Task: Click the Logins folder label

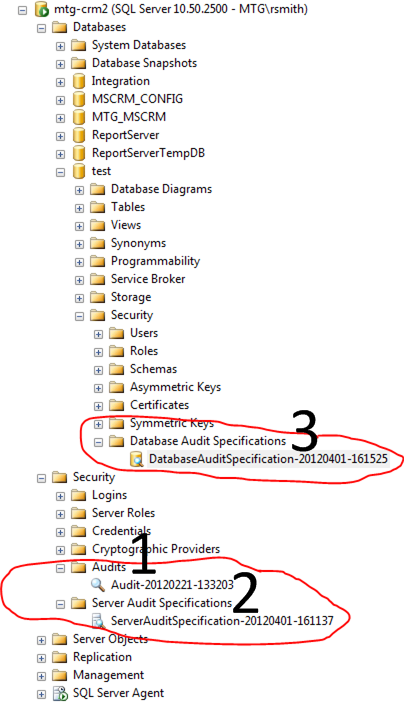Action: tap(109, 495)
